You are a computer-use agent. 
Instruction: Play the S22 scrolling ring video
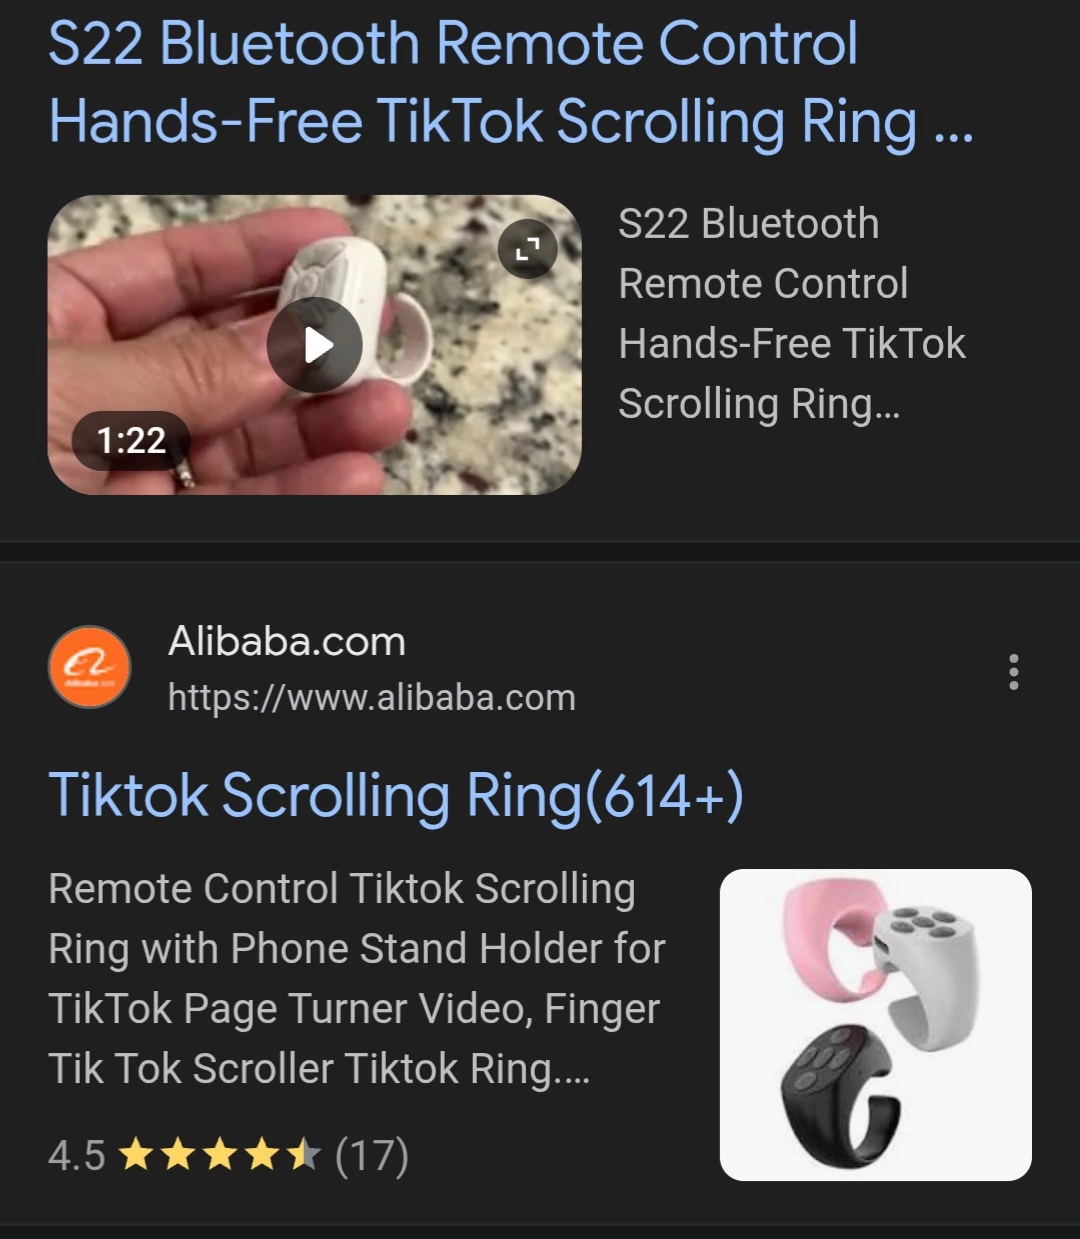pos(315,345)
